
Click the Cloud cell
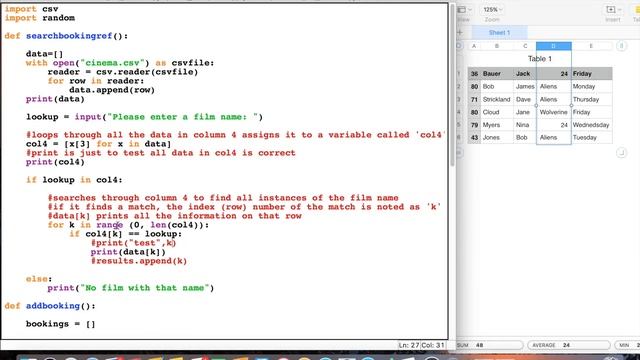click(x=497, y=112)
